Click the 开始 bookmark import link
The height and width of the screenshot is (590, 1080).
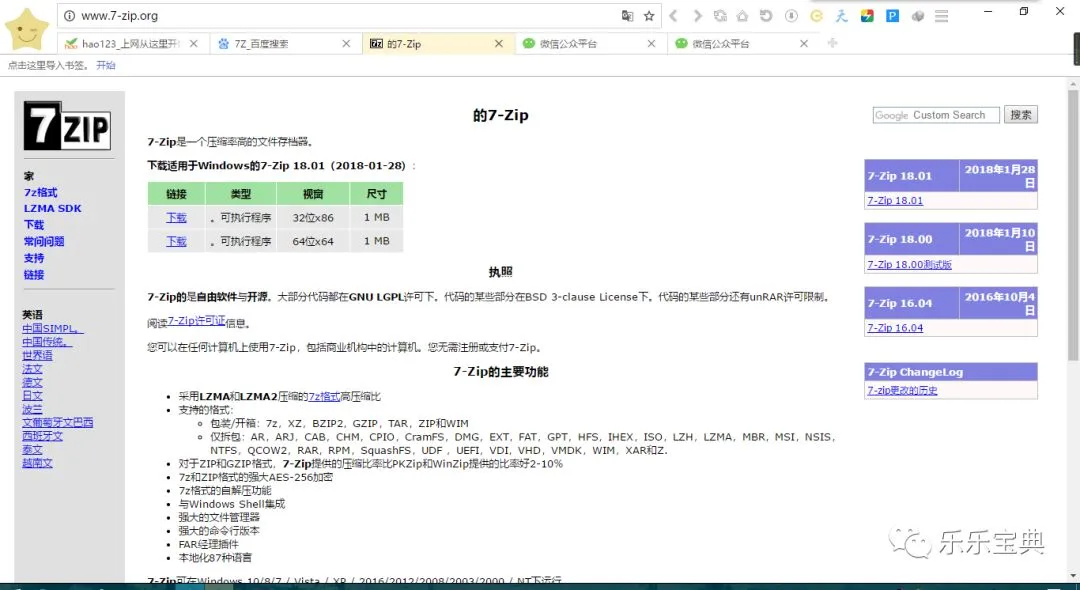(105, 65)
